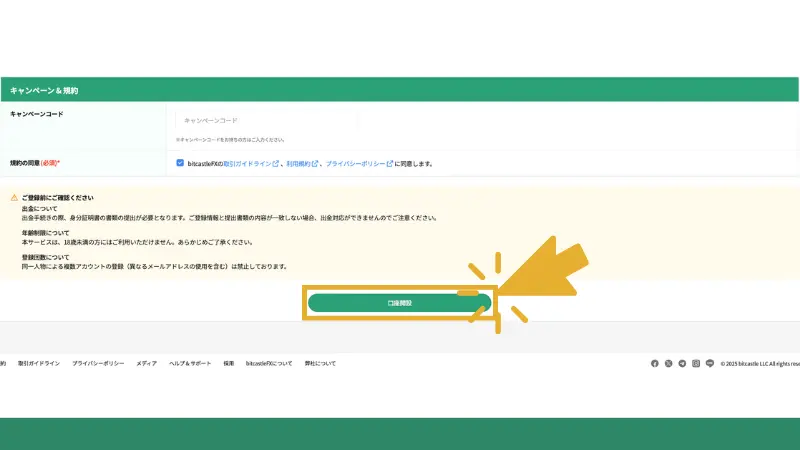Click the green 口座開設 button
The height and width of the screenshot is (450, 800).
pos(399,303)
